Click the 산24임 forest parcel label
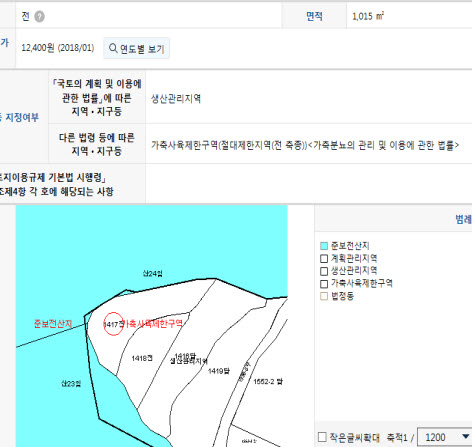This screenshot has width=472, height=447. (153, 274)
